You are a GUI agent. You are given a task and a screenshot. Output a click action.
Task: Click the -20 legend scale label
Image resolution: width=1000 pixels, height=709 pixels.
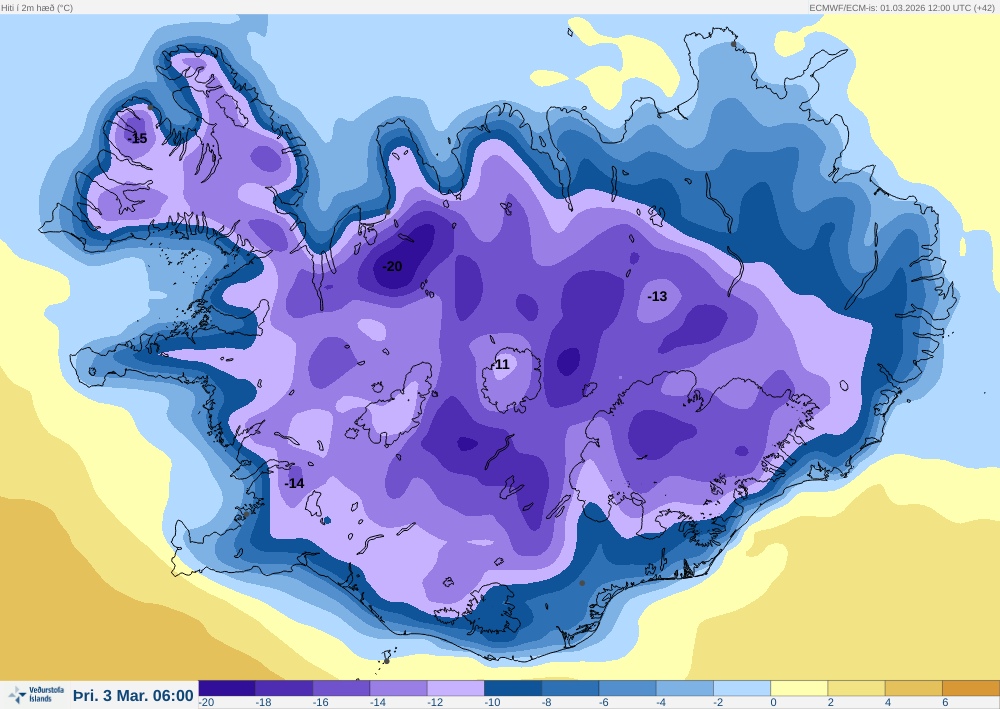pyautogui.click(x=207, y=703)
